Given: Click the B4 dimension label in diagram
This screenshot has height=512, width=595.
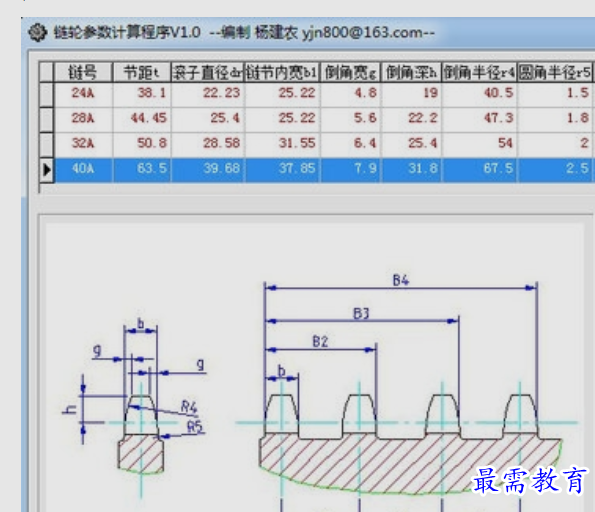Looking at the screenshot, I should (x=401, y=280).
